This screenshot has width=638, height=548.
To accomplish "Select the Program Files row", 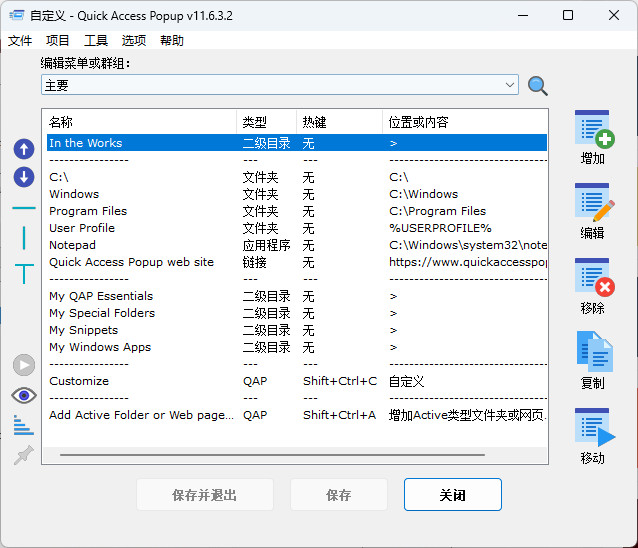I will (297, 211).
